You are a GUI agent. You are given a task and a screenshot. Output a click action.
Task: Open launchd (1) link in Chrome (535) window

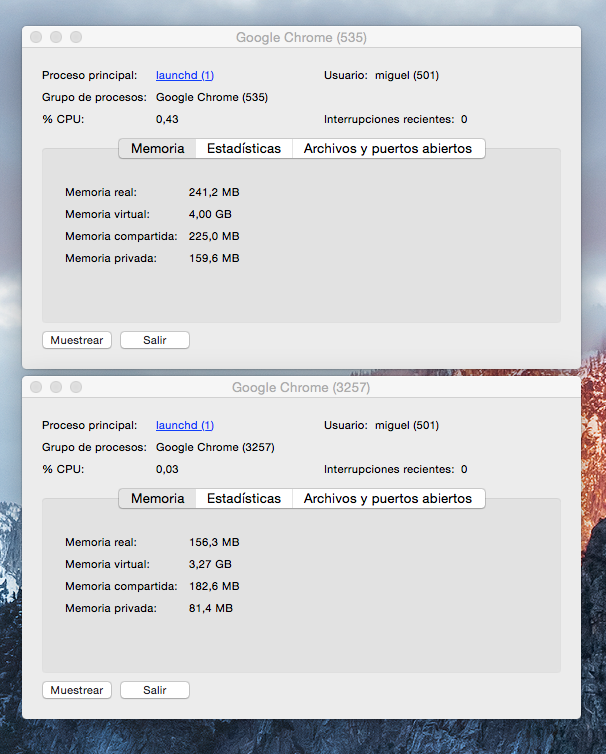185,75
